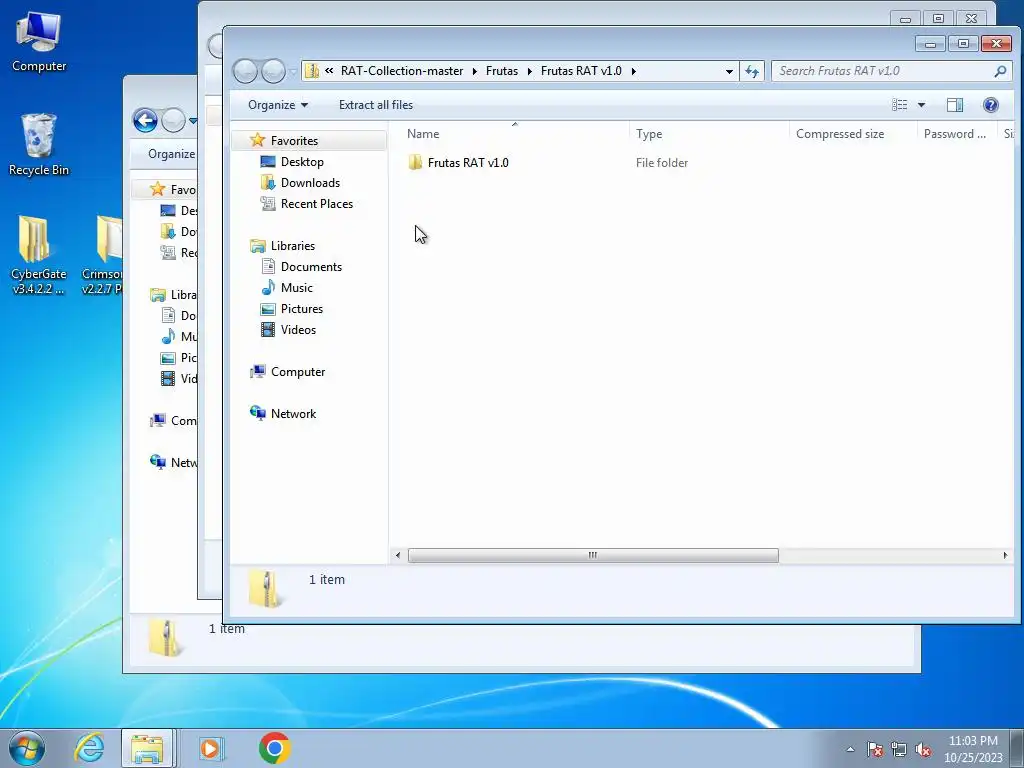Click the network tray icon
1024x768 pixels.
click(x=899, y=749)
